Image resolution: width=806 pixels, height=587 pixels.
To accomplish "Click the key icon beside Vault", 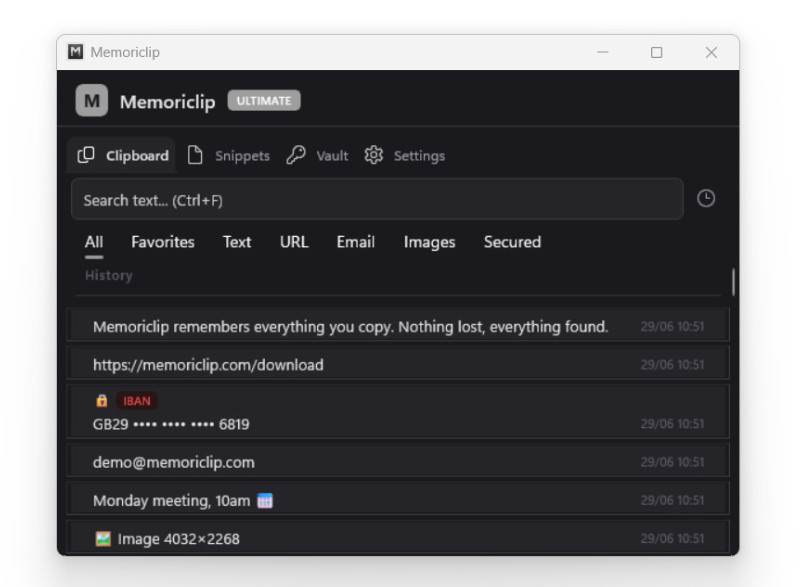I will pyautogui.click(x=296, y=155).
